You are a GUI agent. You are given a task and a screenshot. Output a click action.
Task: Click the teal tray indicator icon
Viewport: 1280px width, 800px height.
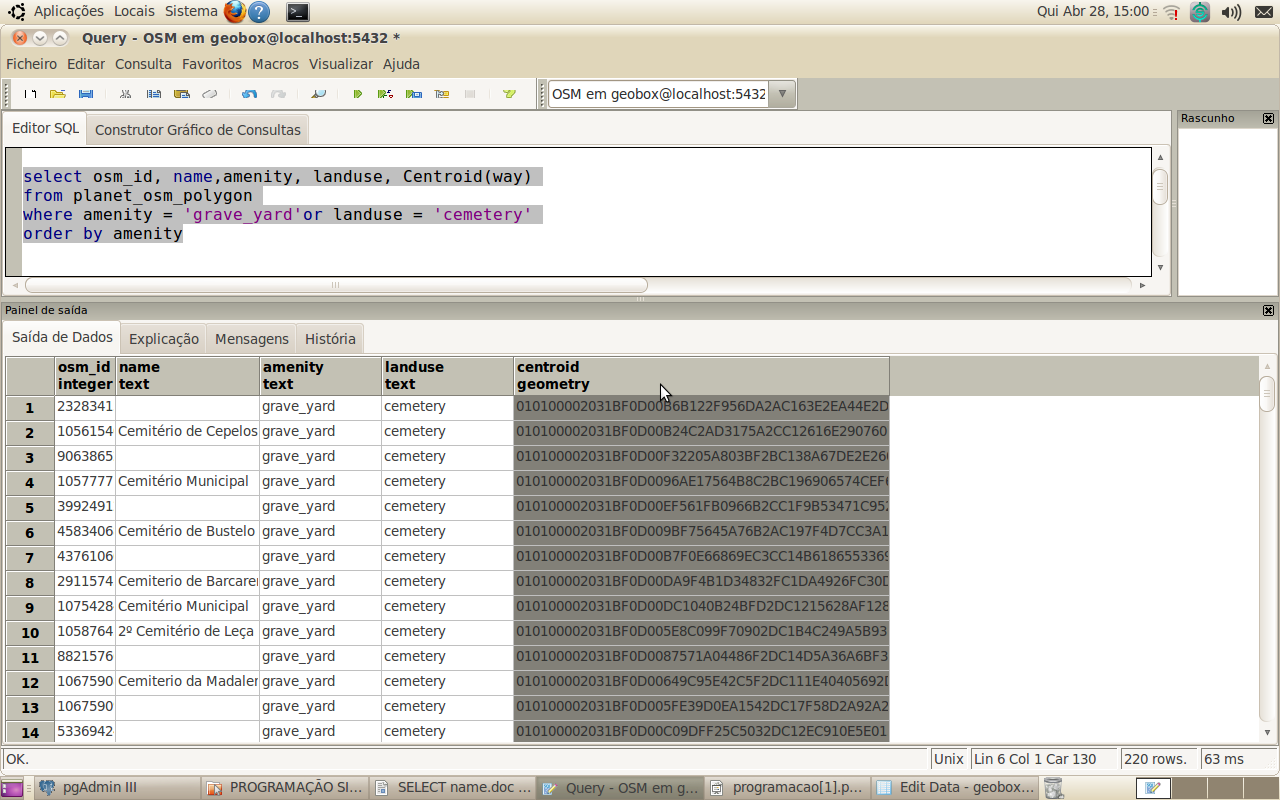point(1200,12)
